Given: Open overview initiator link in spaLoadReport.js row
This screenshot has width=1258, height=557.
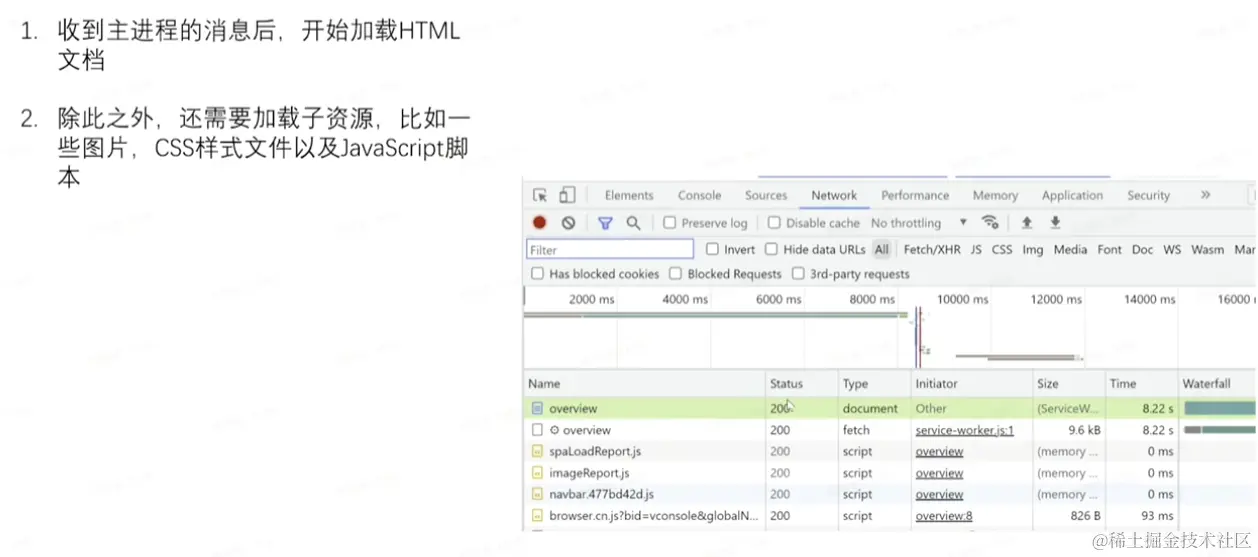Looking at the screenshot, I should [x=939, y=451].
